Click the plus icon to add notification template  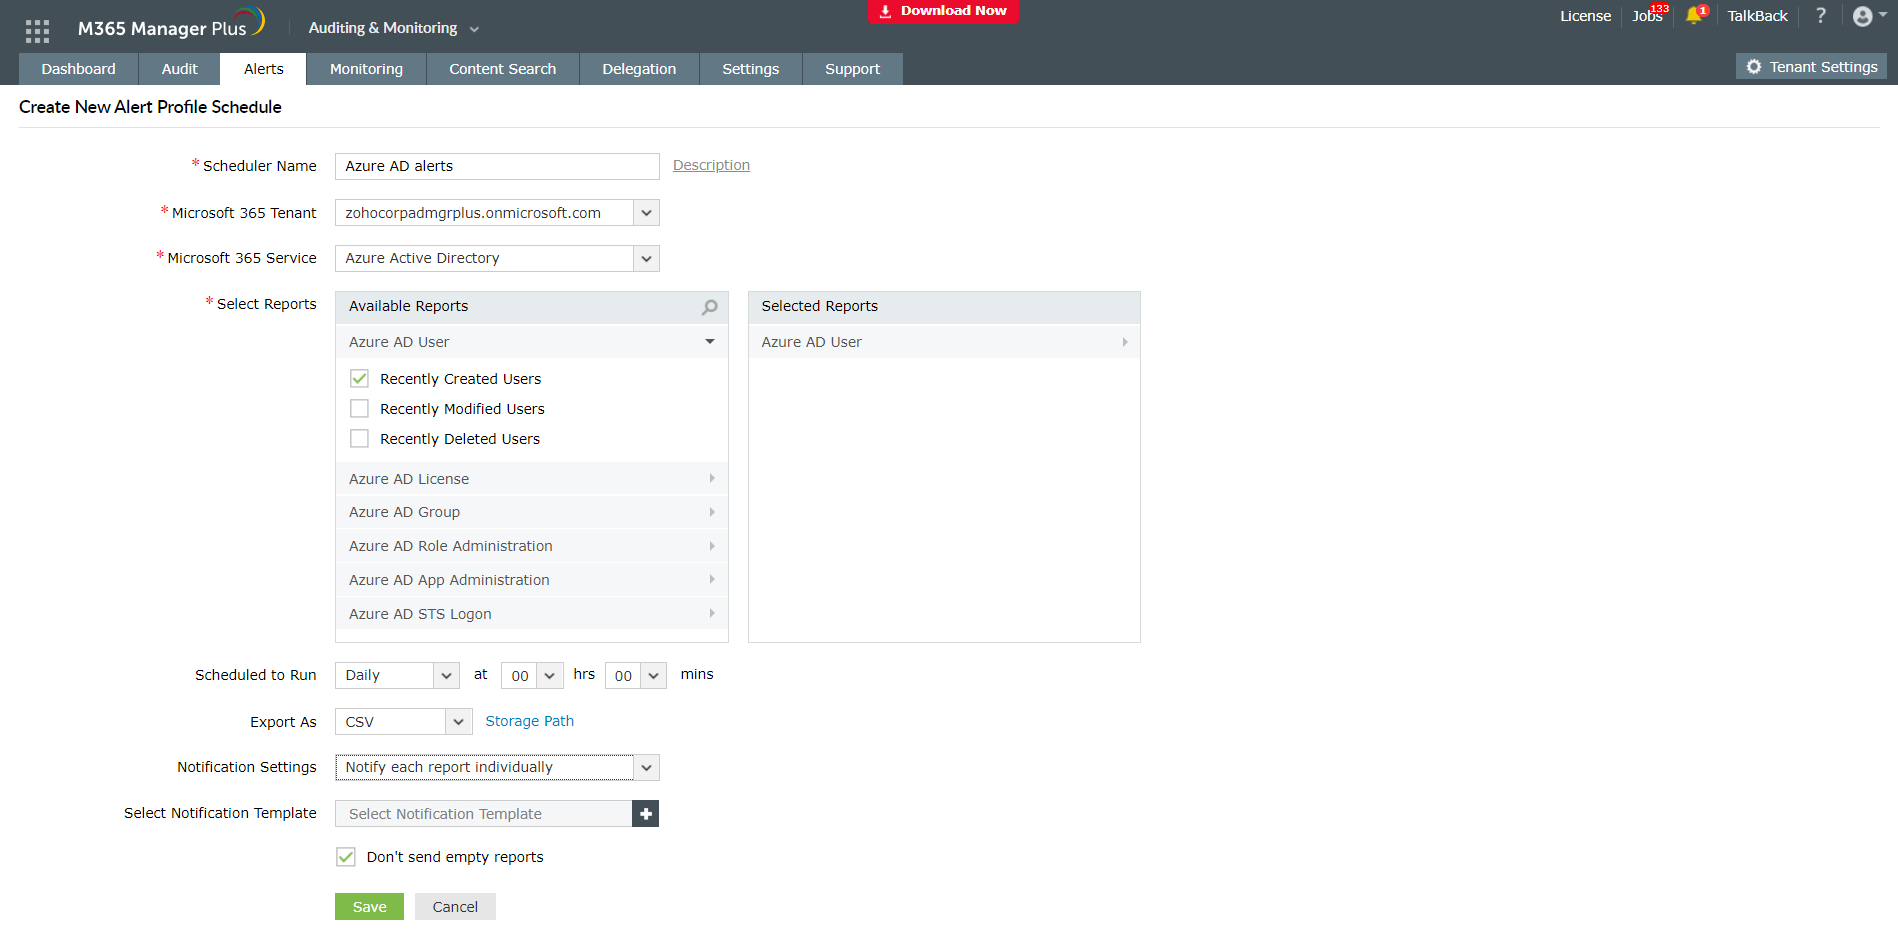(646, 814)
